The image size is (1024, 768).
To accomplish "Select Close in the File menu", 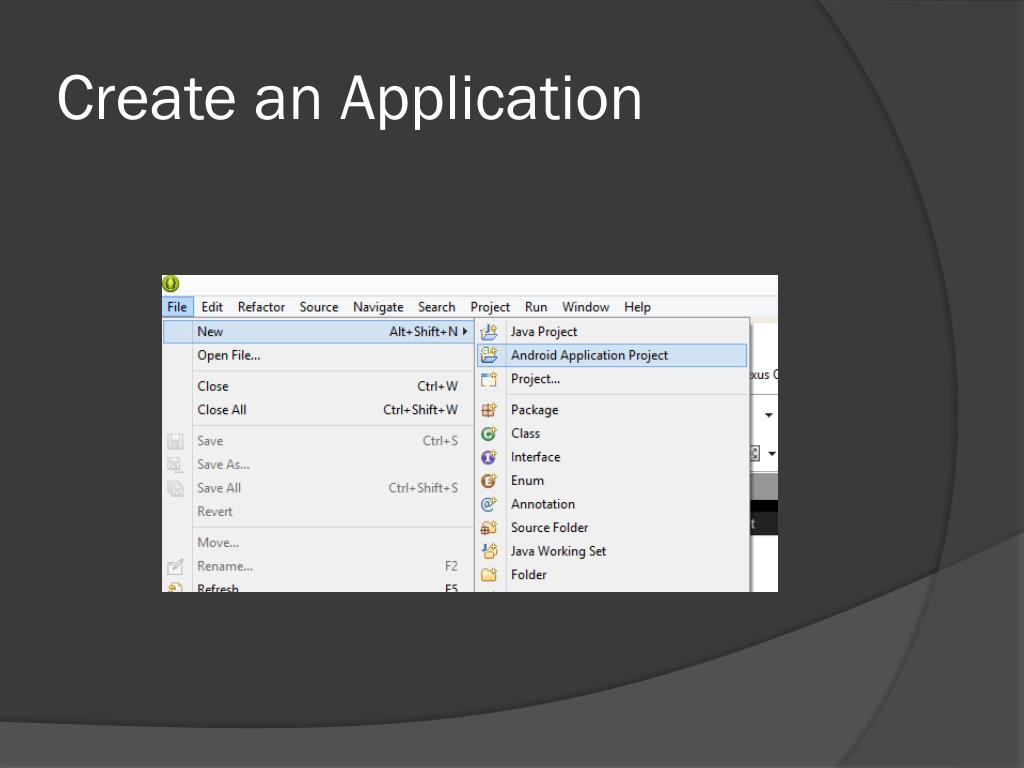I will pyautogui.click(x=319, y=387).
